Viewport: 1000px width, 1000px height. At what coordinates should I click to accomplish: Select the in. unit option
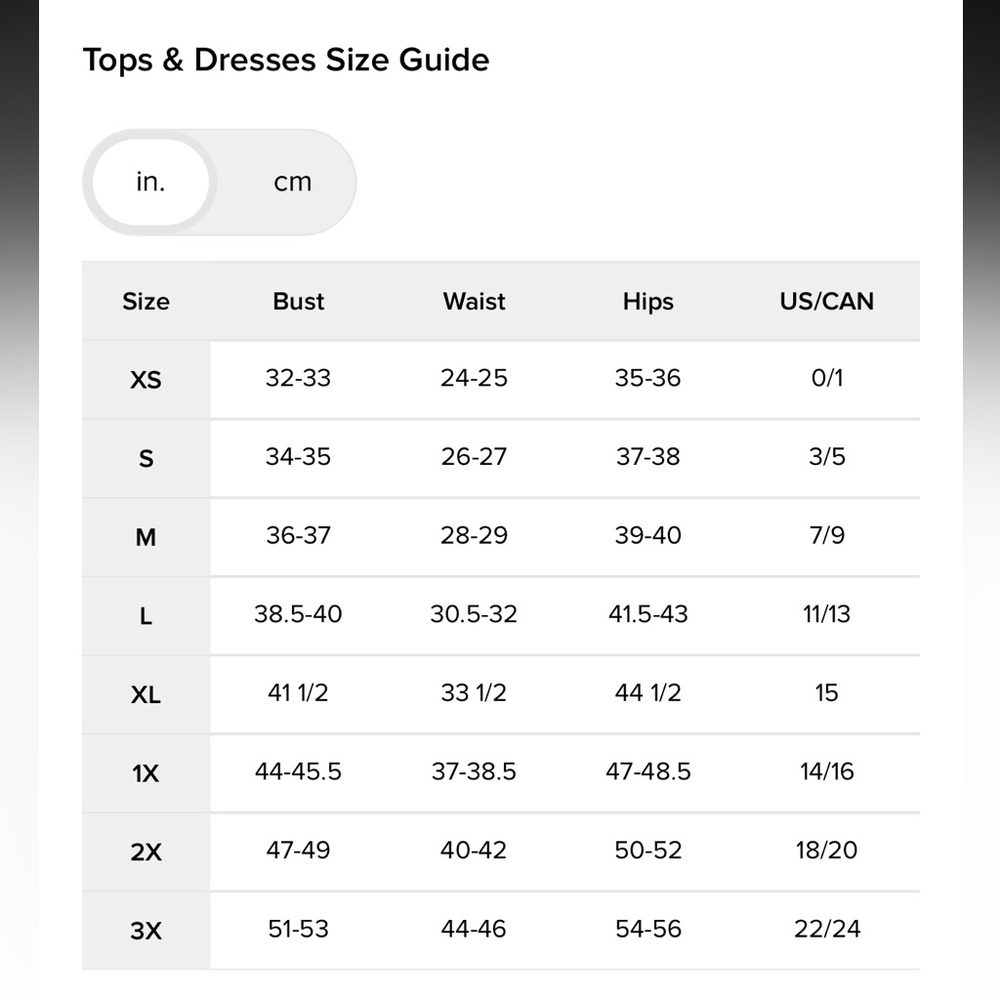(x=151, y=182)
